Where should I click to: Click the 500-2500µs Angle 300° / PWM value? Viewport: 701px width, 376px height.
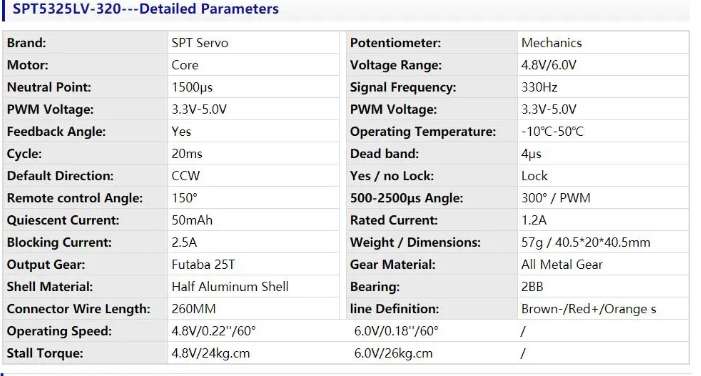pyautogui.click(x=556, y=198)
